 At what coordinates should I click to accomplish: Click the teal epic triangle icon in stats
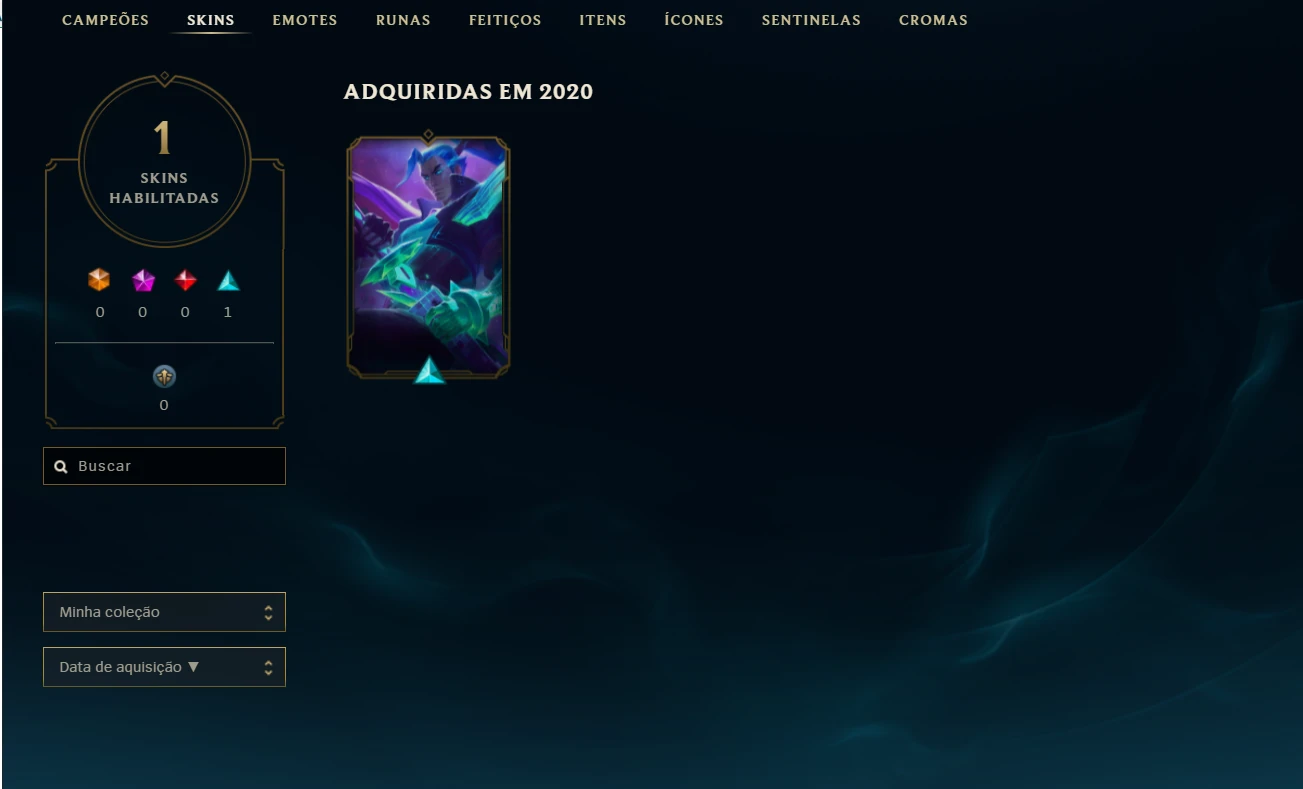228,281
